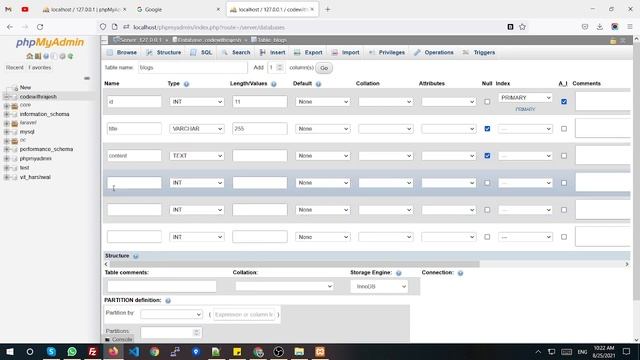Image resolution: width=640 pixels, height=360 pixels.
Task: Open the Export tab
Action: point(308,52)
